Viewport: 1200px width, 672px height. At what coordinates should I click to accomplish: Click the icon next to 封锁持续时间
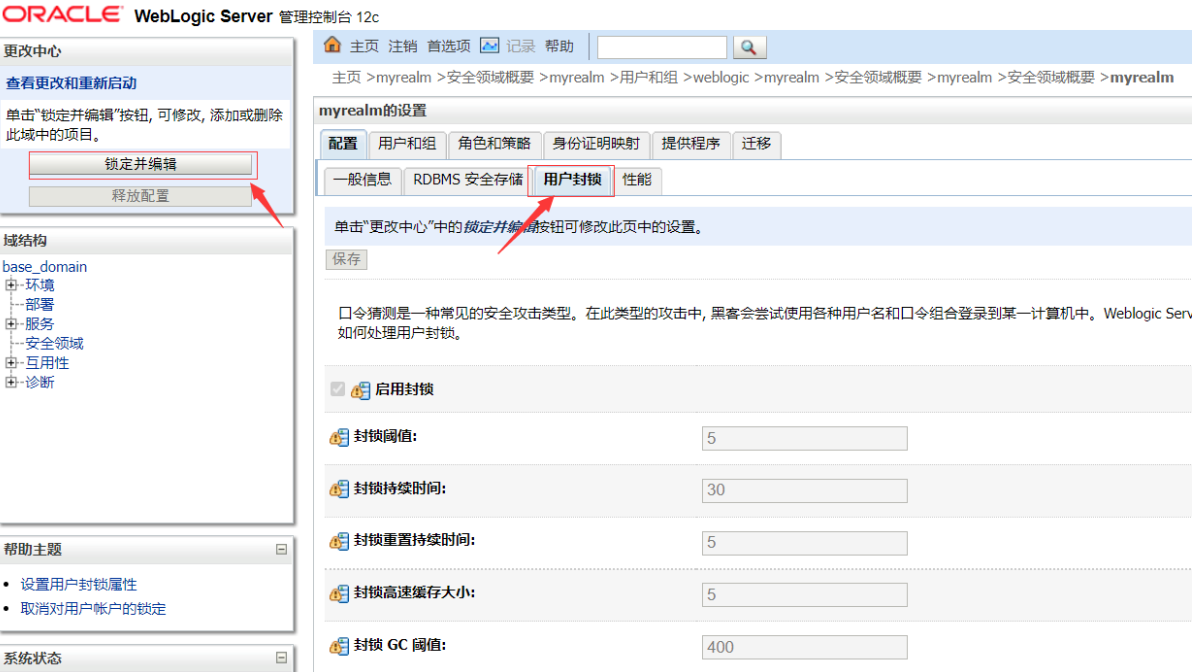340,489
